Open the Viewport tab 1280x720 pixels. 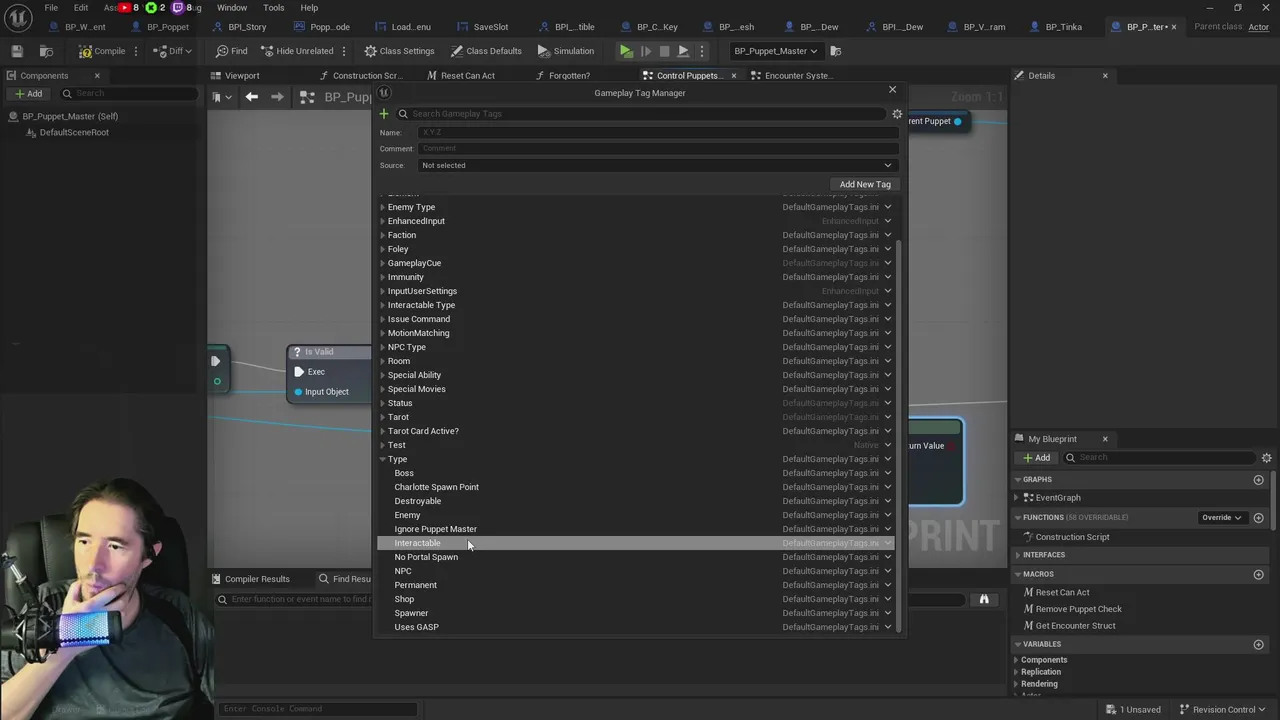[235, 76]
